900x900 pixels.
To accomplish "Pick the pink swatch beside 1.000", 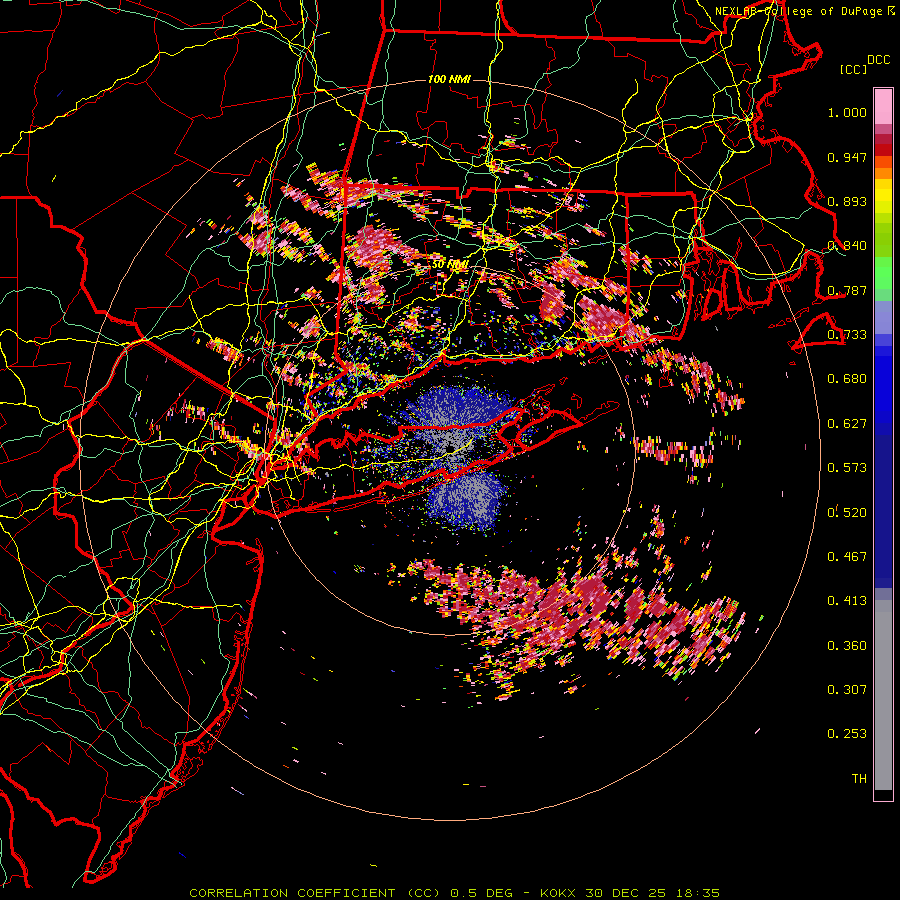I will (883, 107).
